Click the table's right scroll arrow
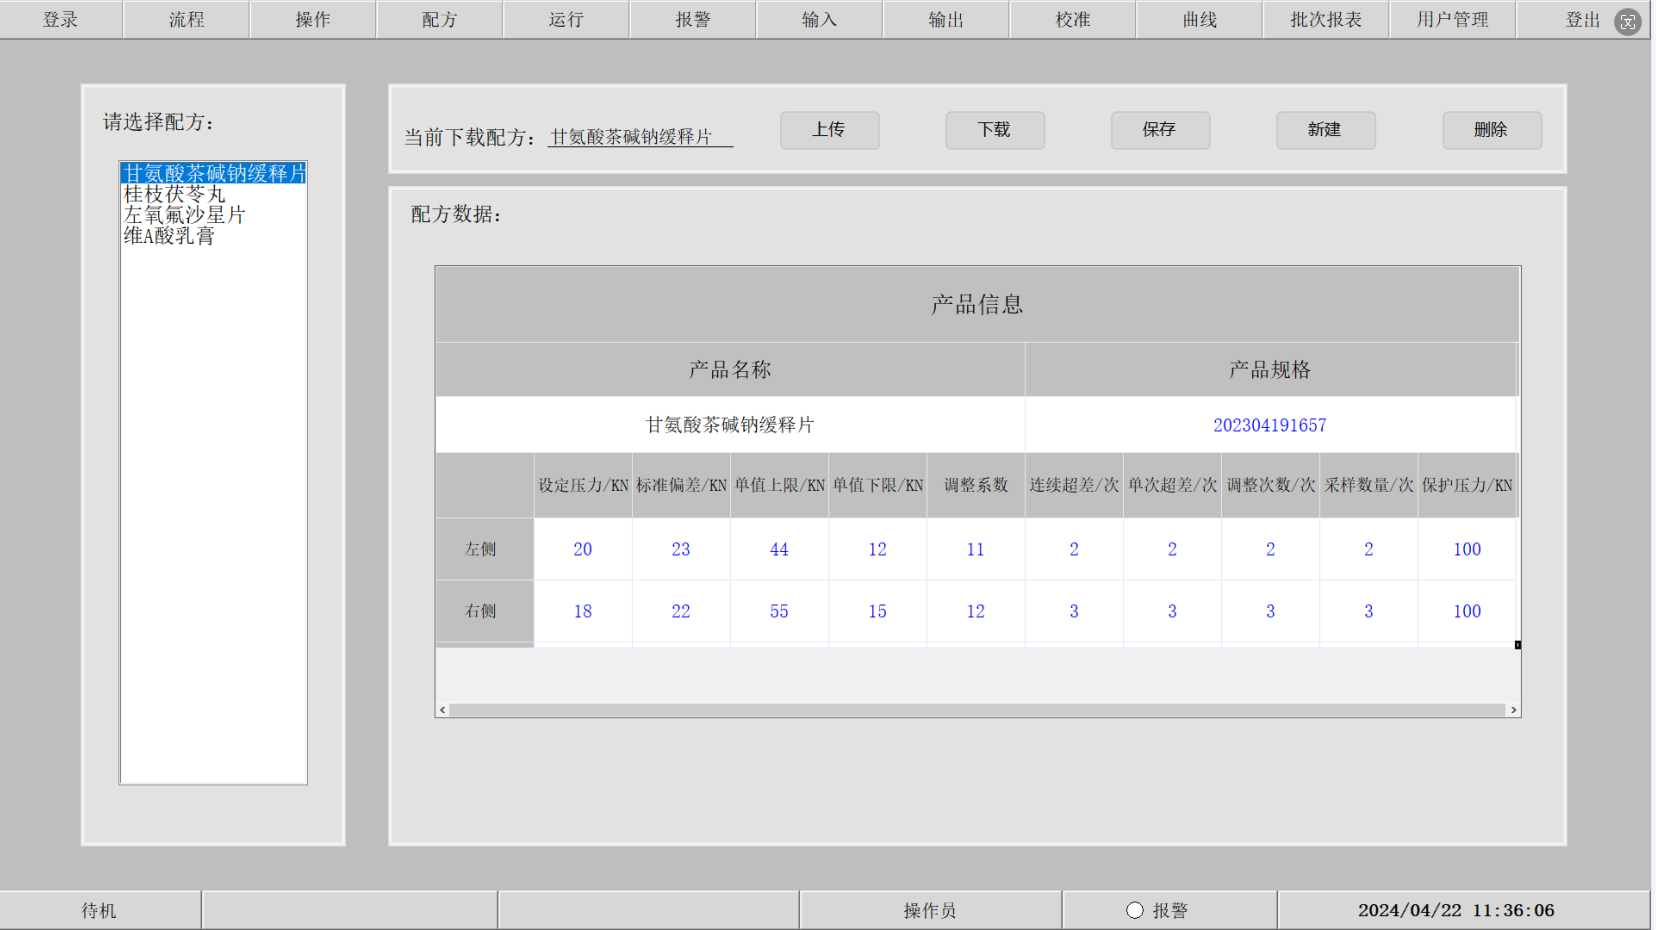 [1513, 710]
